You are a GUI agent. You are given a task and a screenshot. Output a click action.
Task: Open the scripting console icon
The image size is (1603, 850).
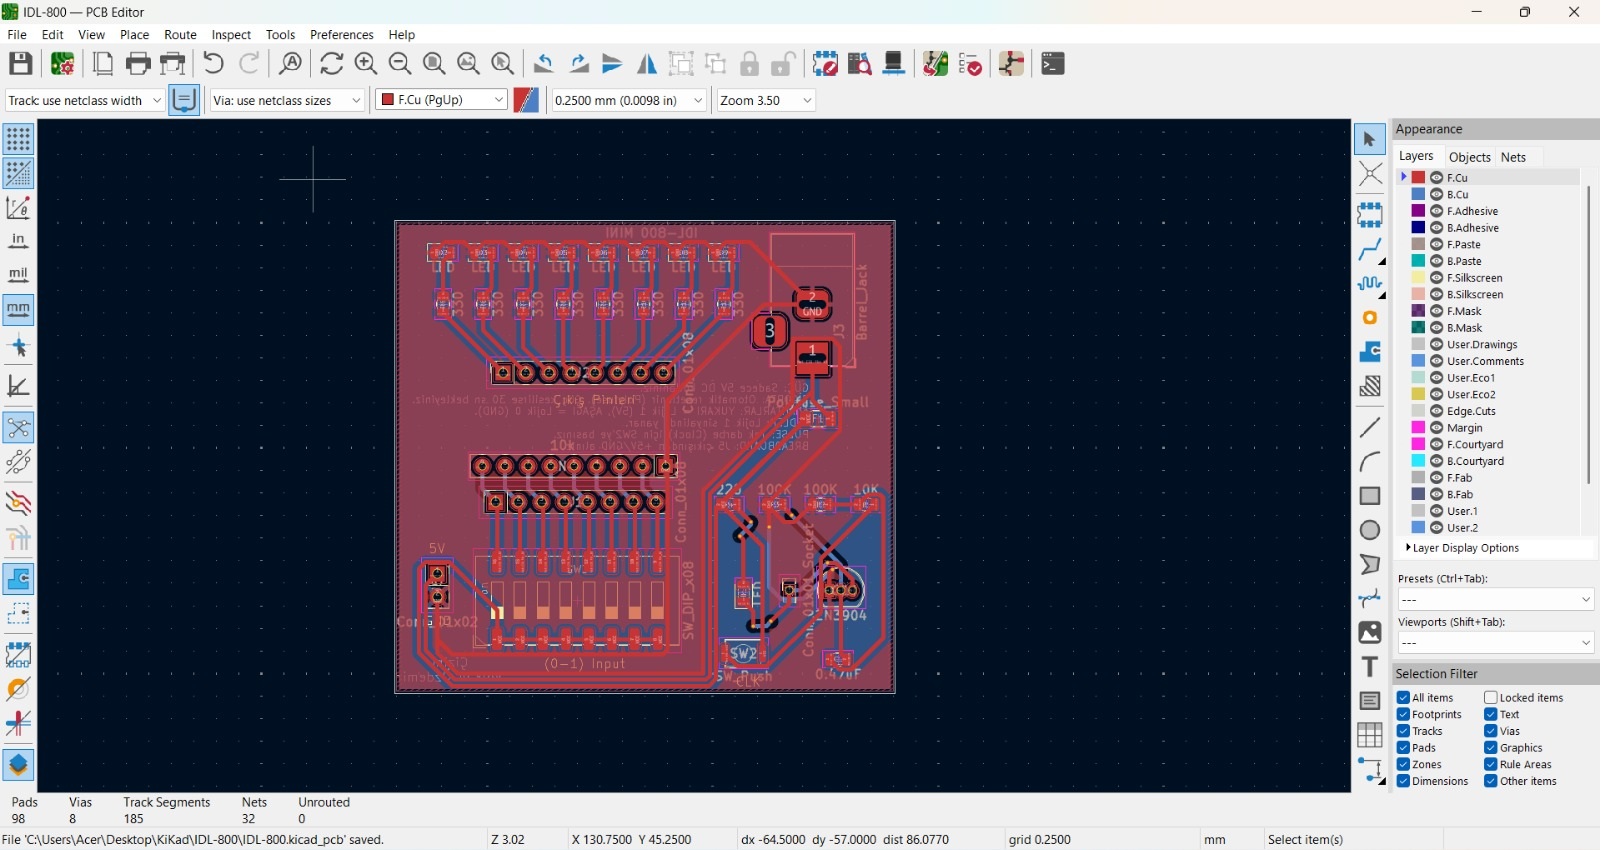[x=1053, y=64]
